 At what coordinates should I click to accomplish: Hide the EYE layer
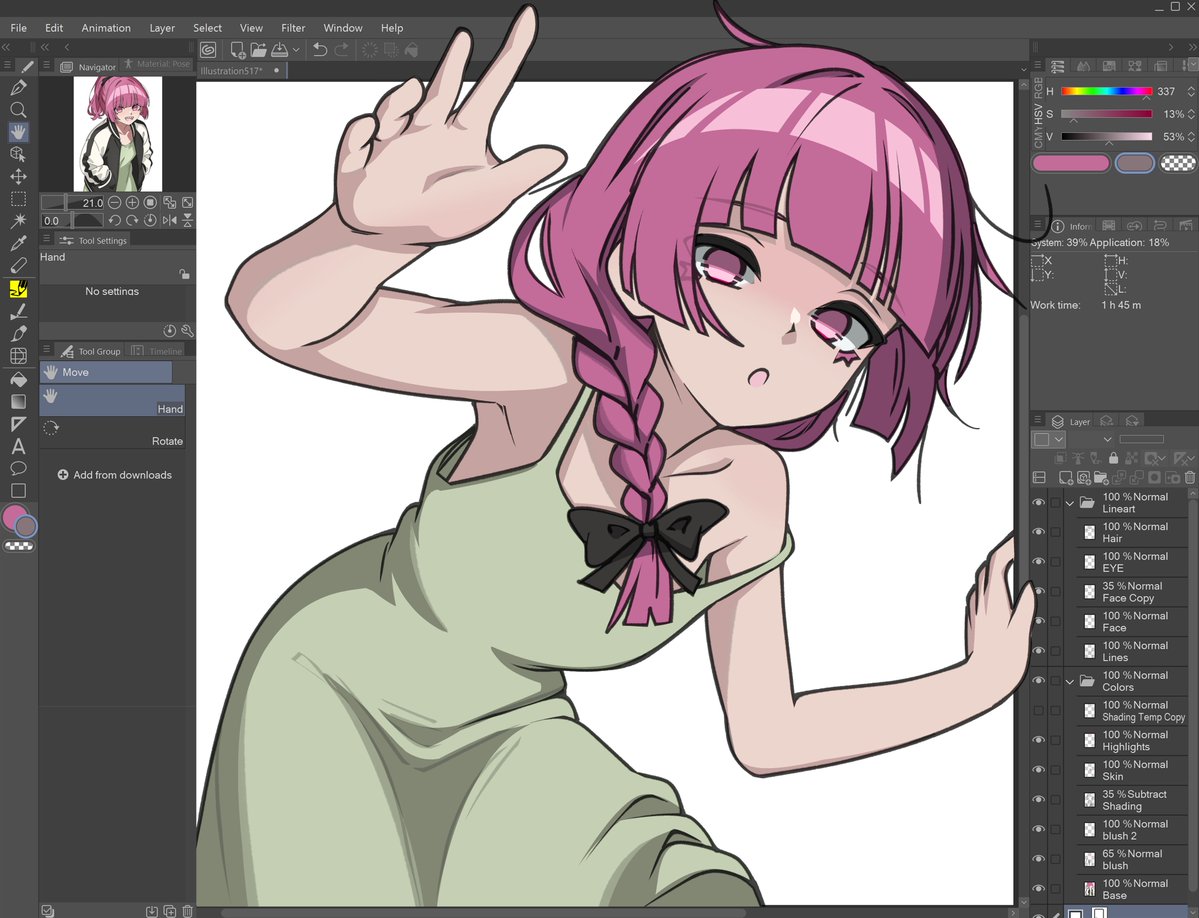tap(1038, 563)
